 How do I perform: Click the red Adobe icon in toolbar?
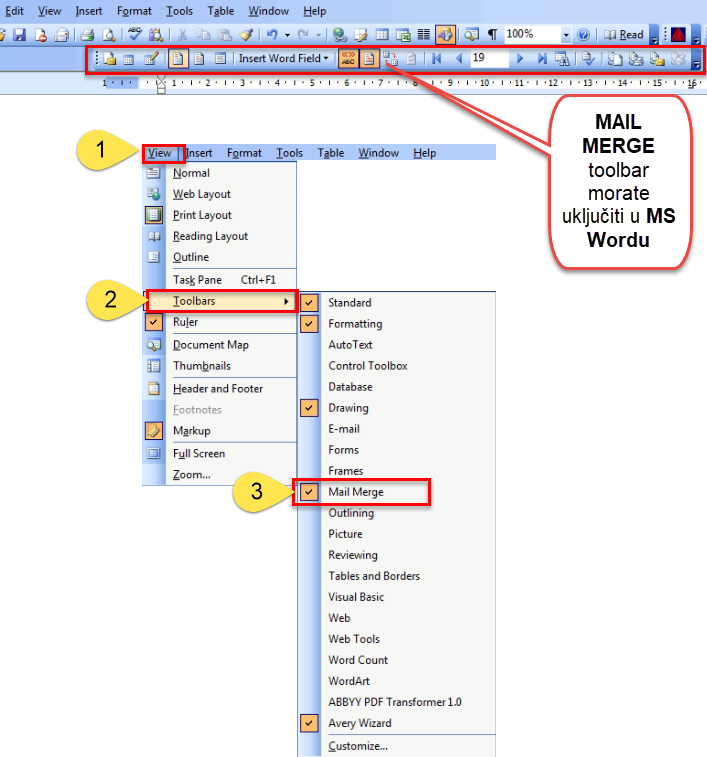pos(678,35)
